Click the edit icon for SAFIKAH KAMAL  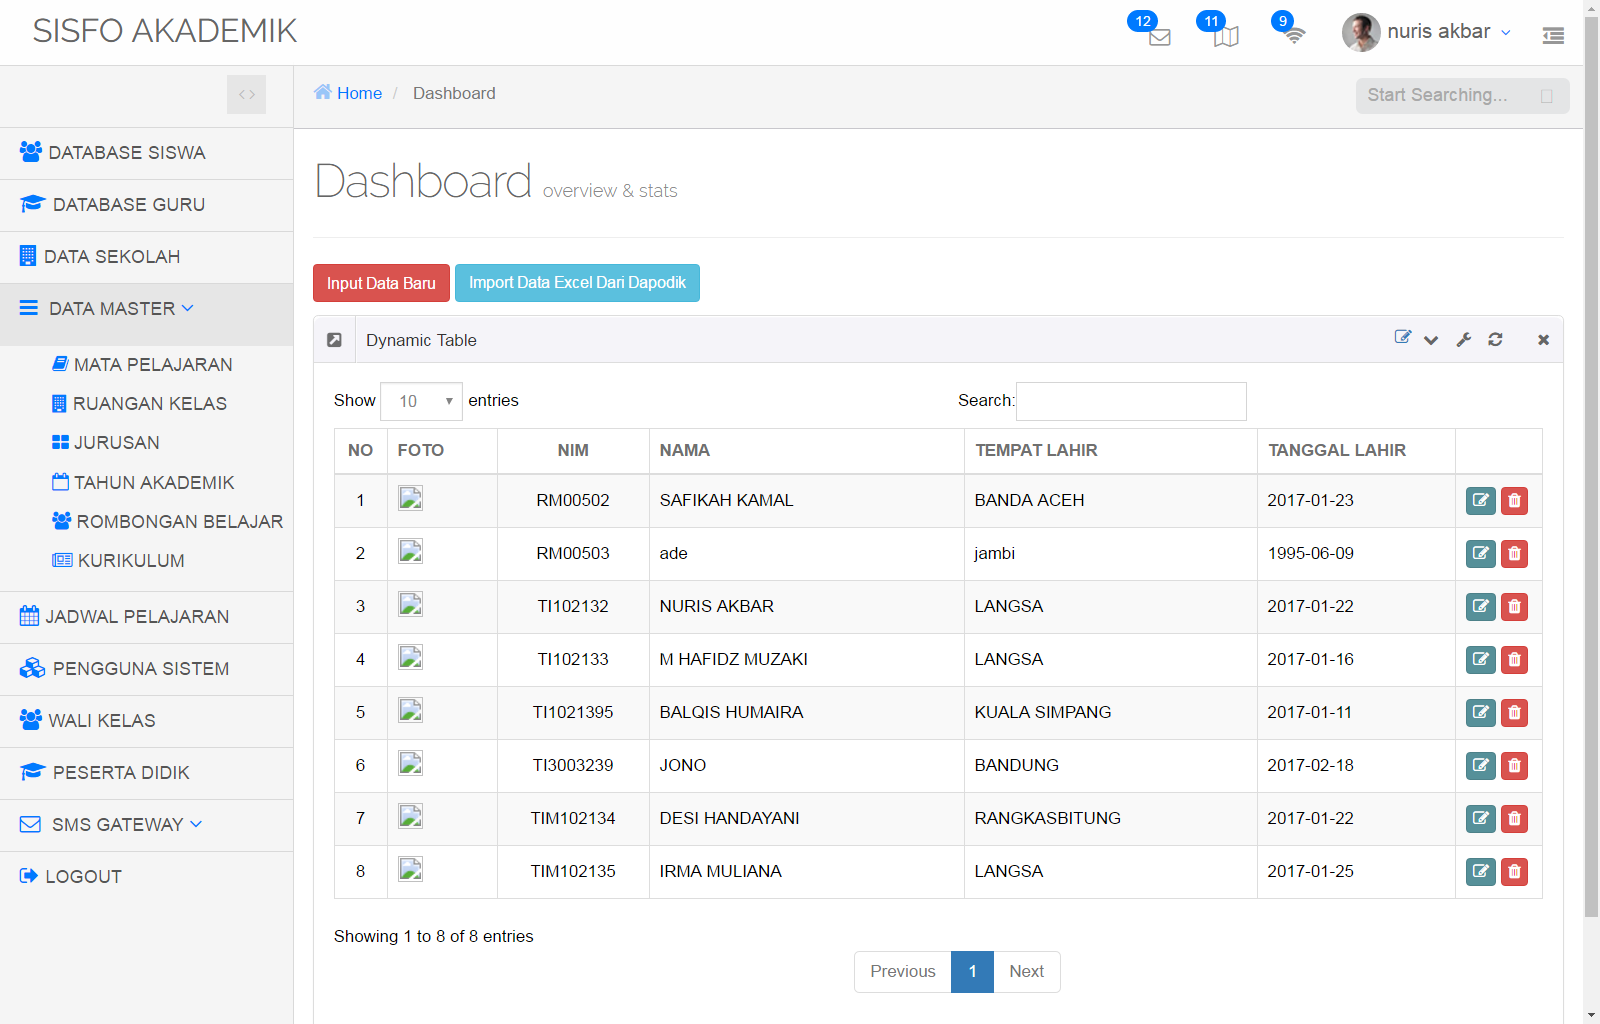click(1480, 501)
